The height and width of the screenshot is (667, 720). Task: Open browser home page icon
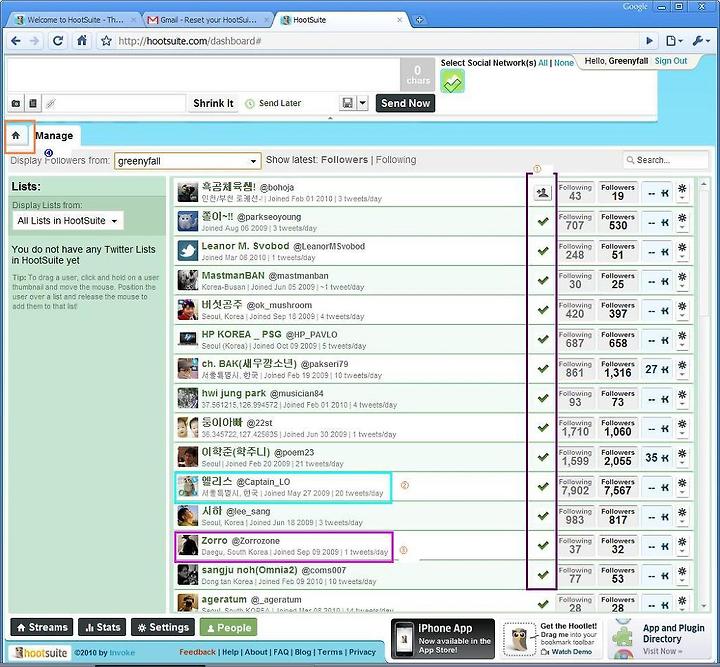click(x=82, y=40)
